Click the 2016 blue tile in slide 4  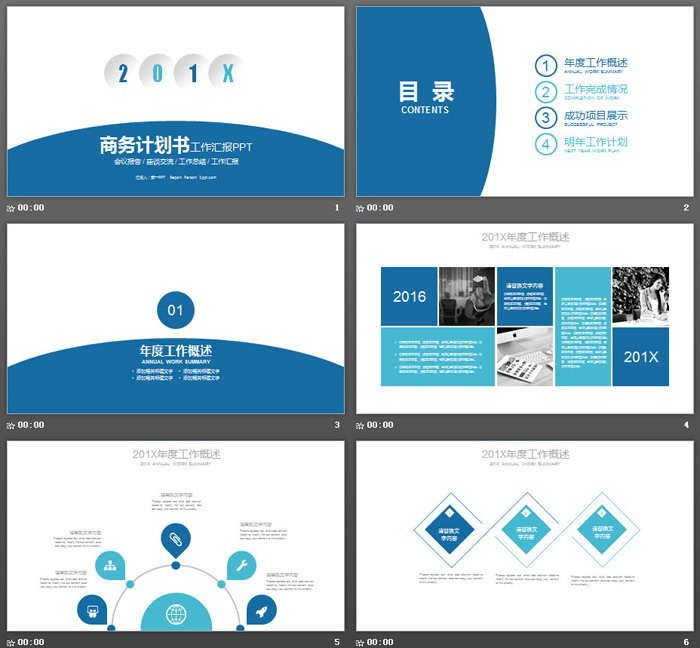click(x=409, y=296)
